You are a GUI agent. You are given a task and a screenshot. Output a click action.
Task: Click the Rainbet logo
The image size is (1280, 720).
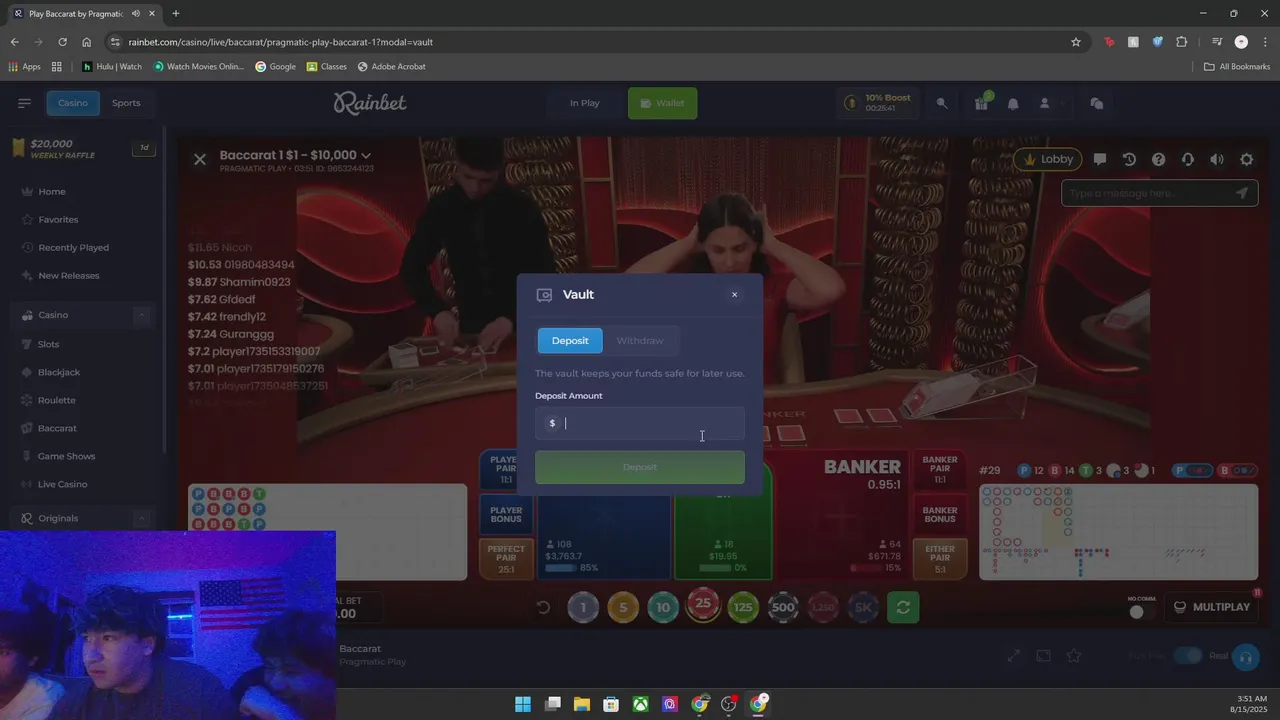coord(370,103)
